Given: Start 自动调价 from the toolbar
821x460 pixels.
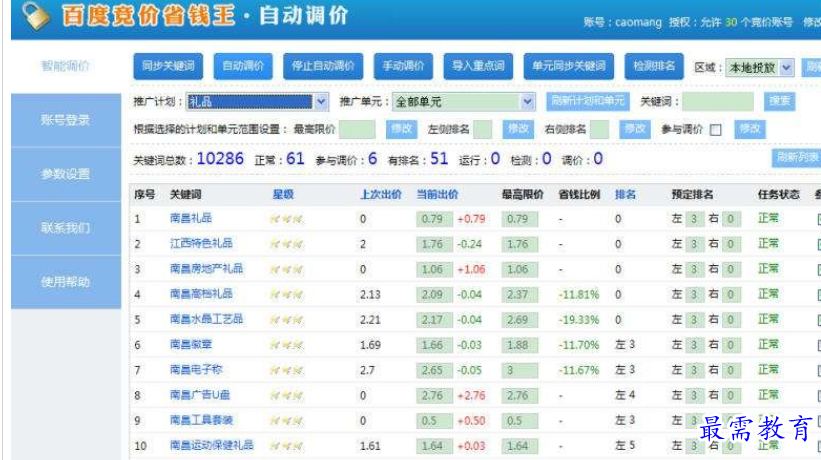Looking at the screenshot, I should [x=243, y=66].
